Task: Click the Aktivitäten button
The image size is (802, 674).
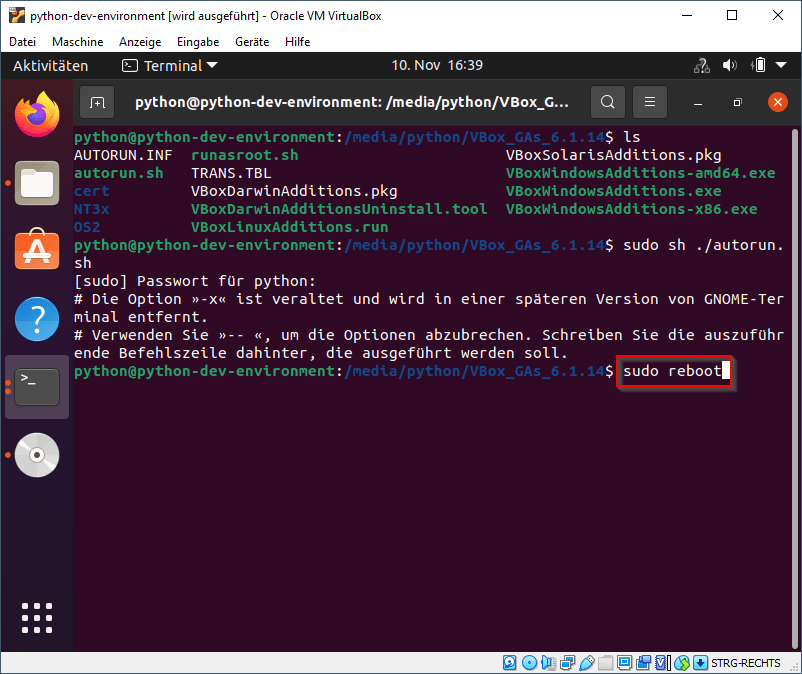Action: coord(50,66)
